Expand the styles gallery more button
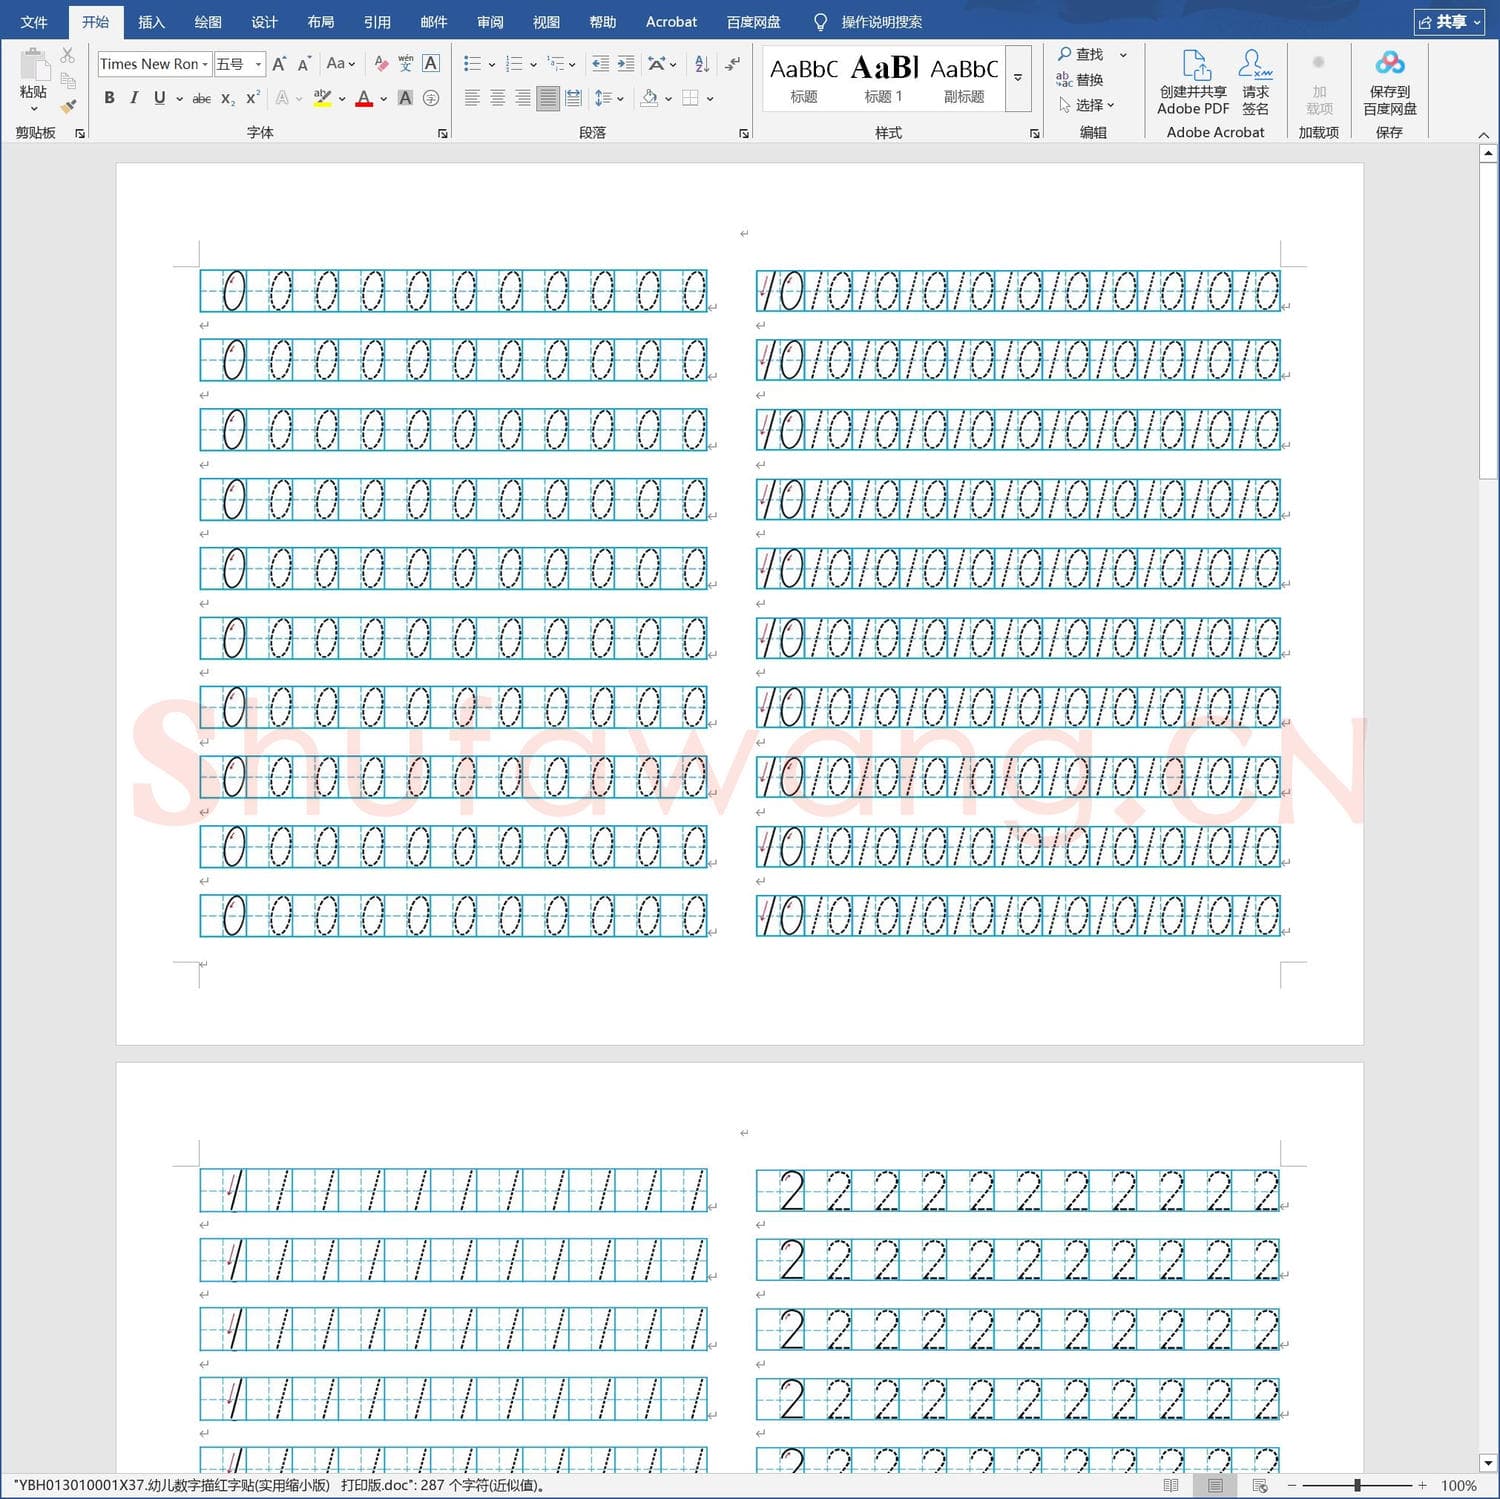Image resolution: width=1500 pixels, height=1499 pixels. [1018, 77]
